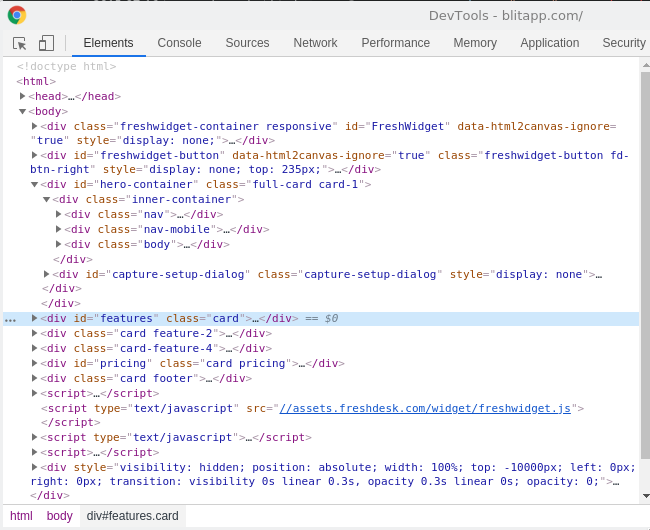
Task: Open the Application tab
Action: coord(549,43)
